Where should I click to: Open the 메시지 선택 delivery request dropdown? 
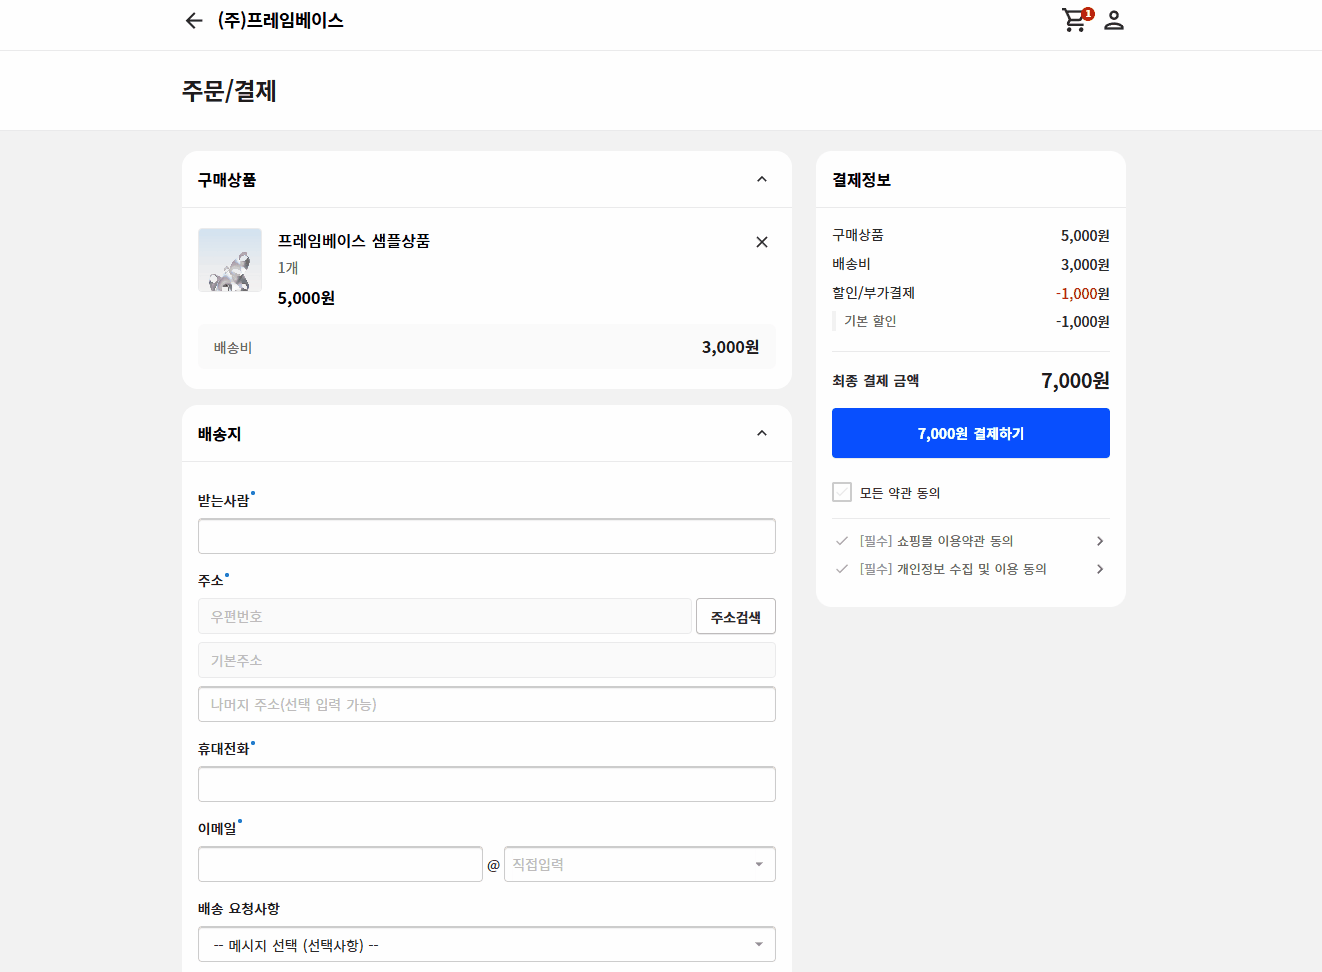coord(487,944)
